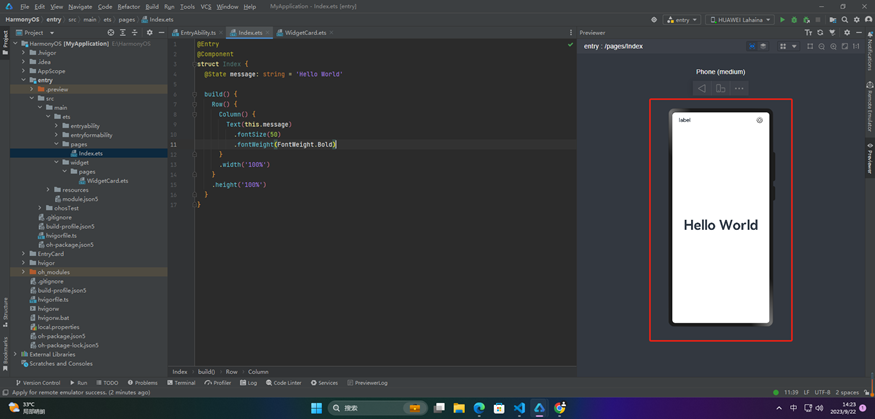Click the Tт font icon in Previewer header
Viewport: 875px width, 419px height.
click(808, 33)
